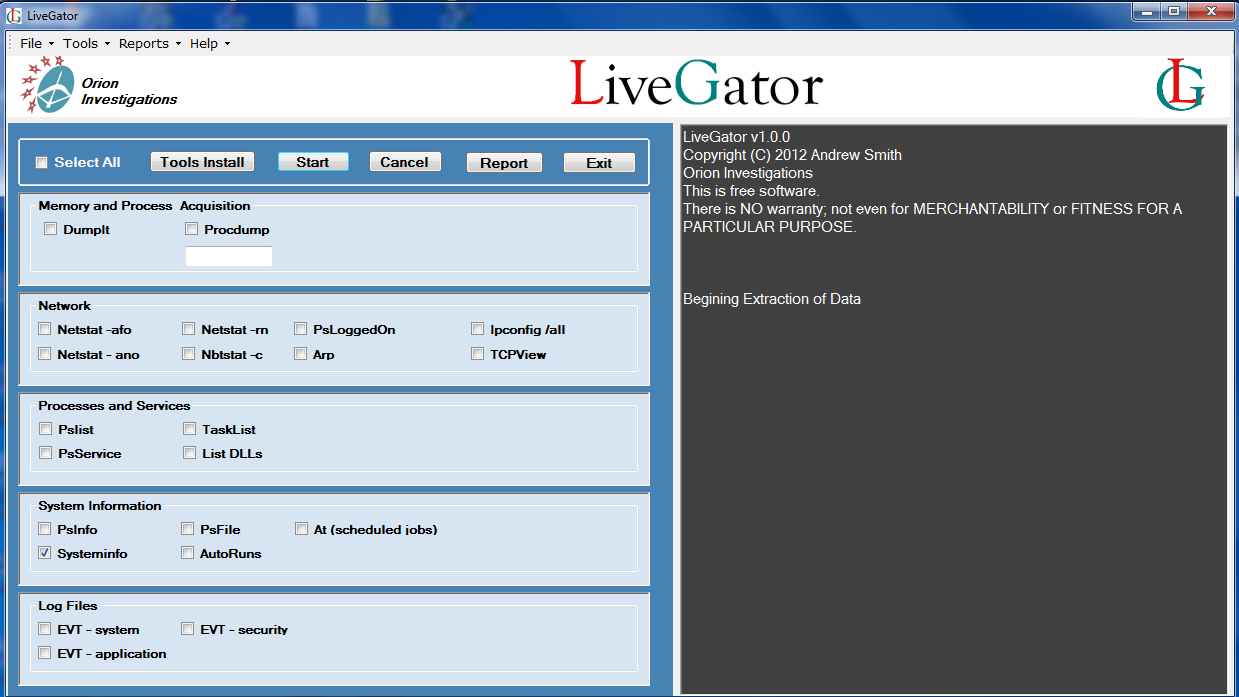Screen dimensions: 1239x697
Task: Maximize the LiveGator window
Action: coord(1173,12)
